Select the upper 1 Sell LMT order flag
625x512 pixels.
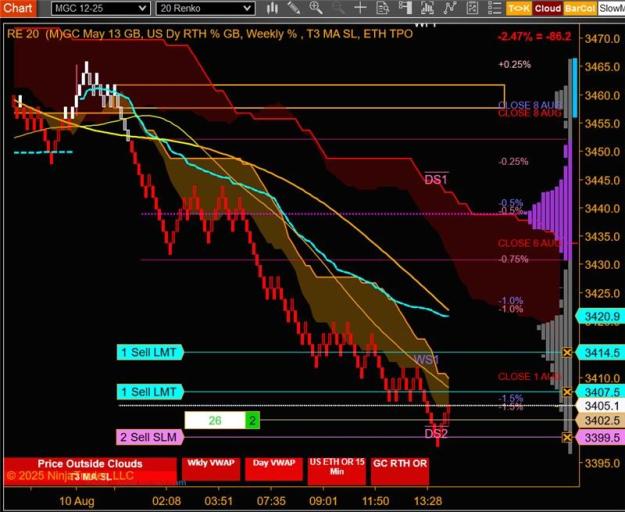(x=150, y=352)
